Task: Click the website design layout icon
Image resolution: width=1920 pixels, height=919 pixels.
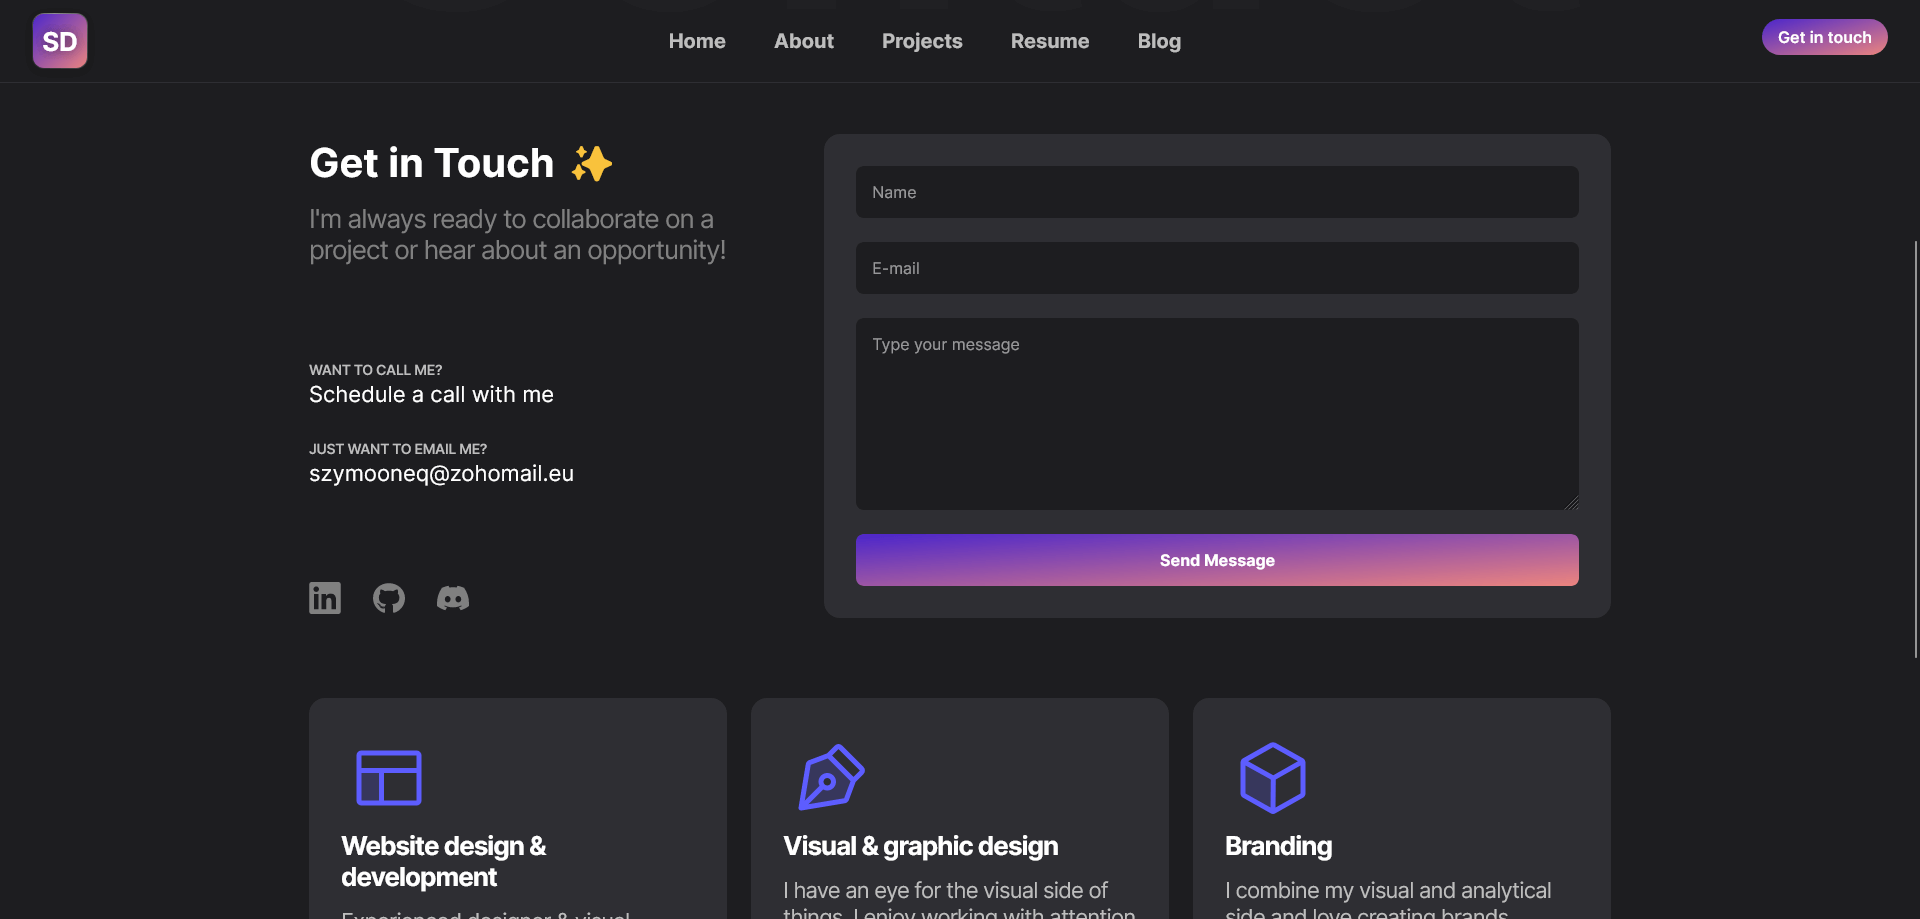Action: point(389,777)
